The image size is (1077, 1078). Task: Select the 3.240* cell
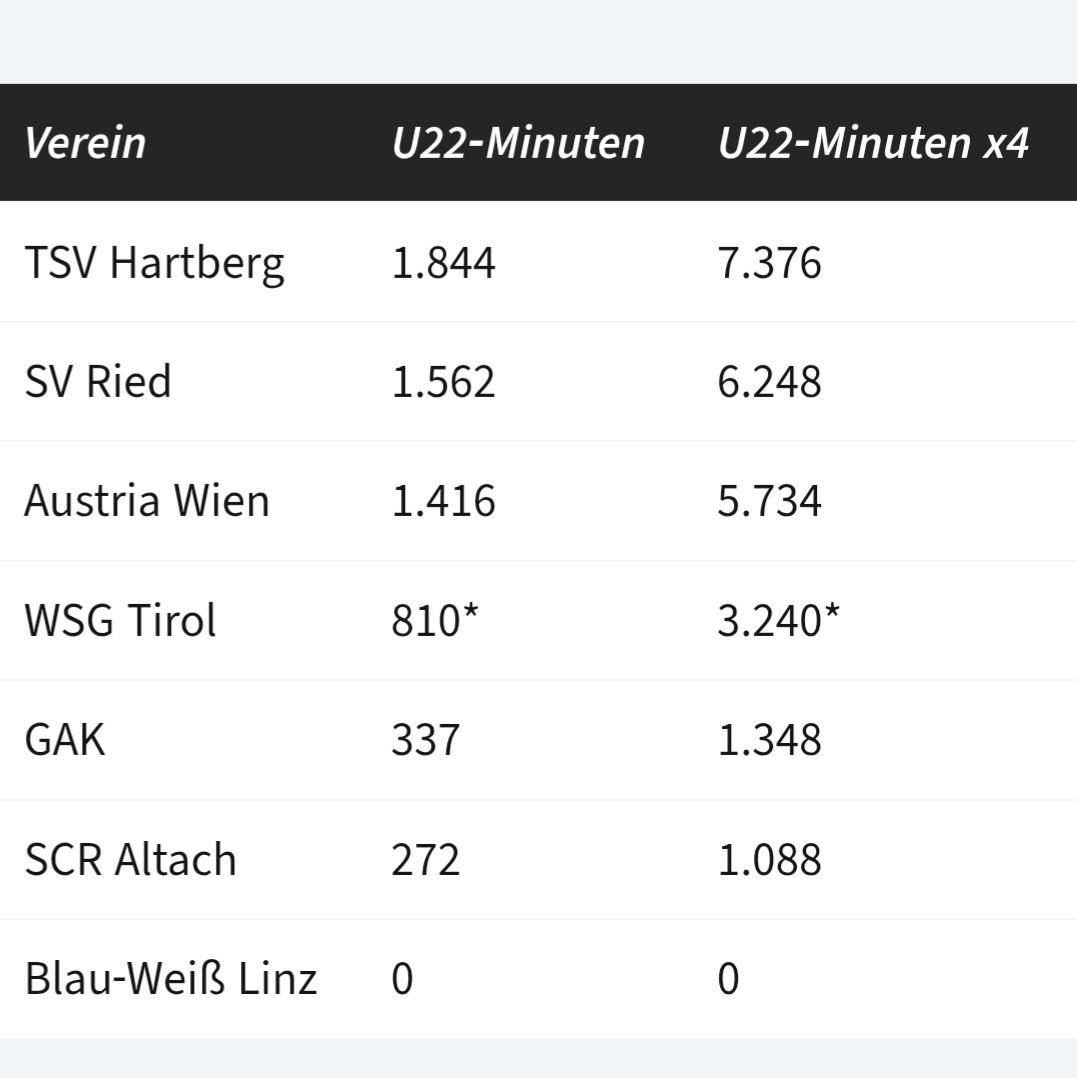[779, 621]
